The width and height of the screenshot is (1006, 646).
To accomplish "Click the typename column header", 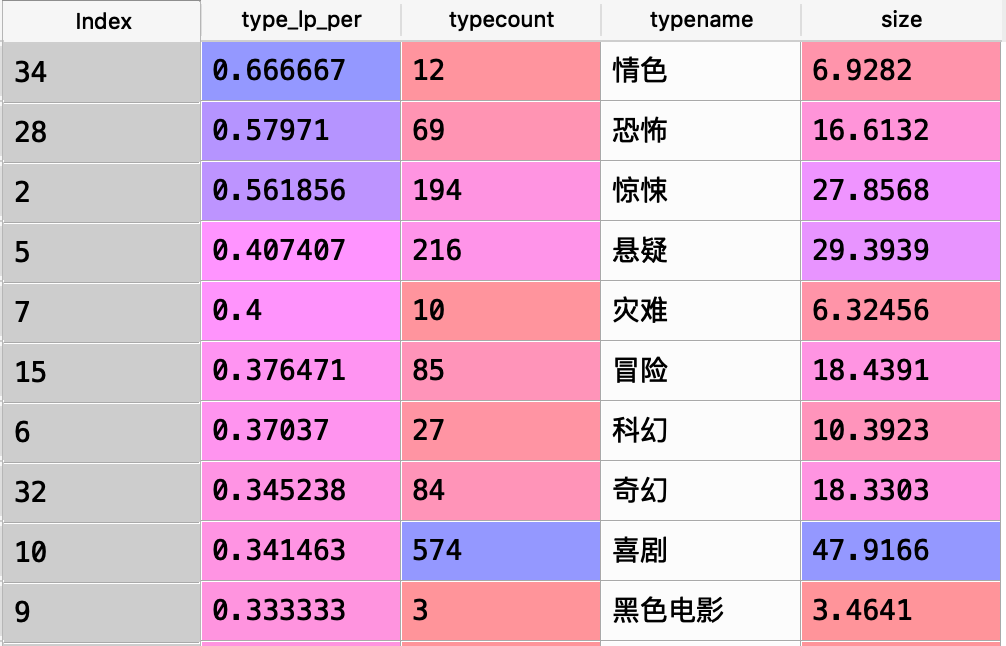I will [x=701, y=21].
